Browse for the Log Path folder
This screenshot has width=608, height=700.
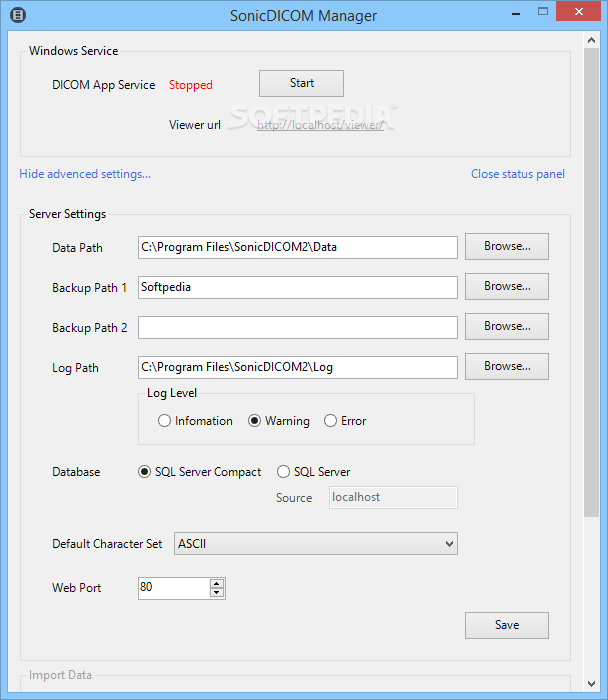click(x=507, y=367)
